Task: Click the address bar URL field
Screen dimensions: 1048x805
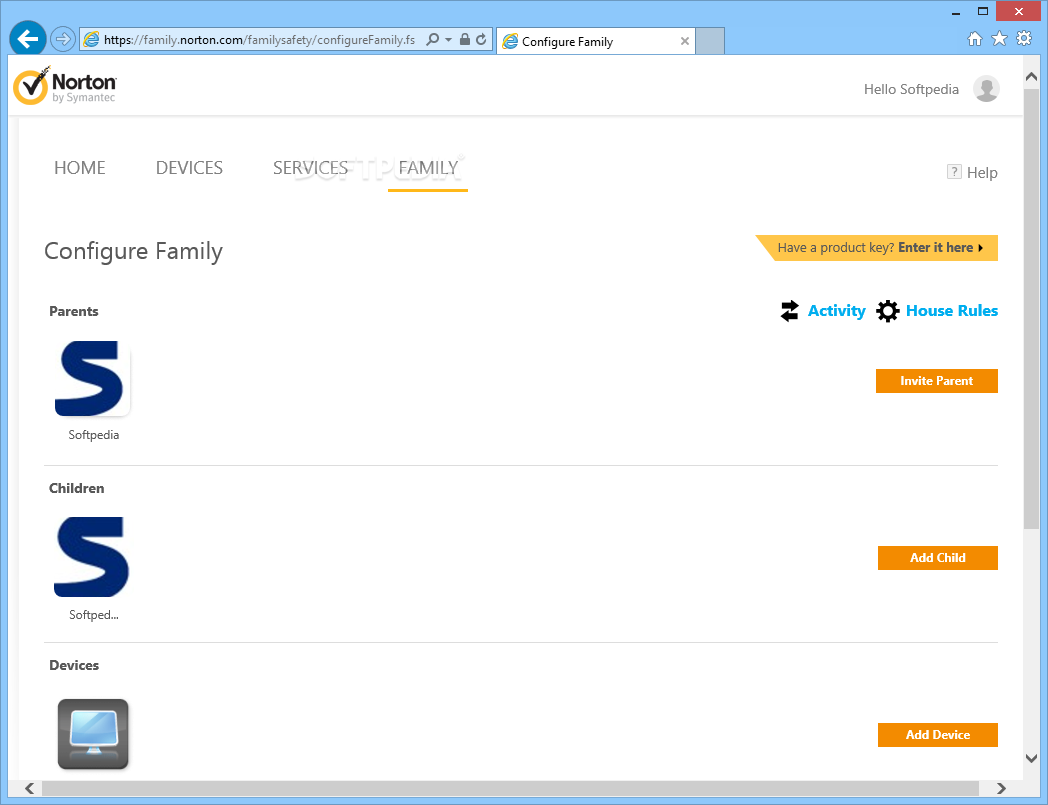Action: (x=259, y=40)
